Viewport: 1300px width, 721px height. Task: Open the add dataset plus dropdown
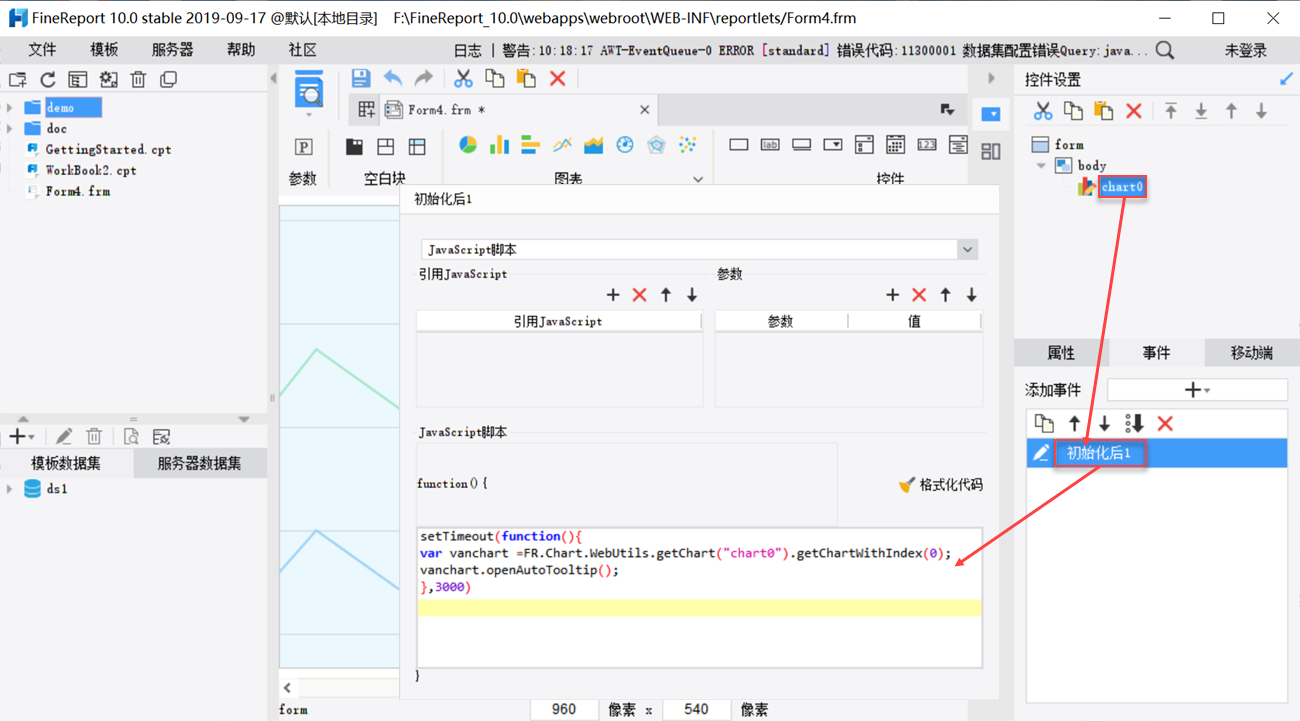click(x=21, y=437)
